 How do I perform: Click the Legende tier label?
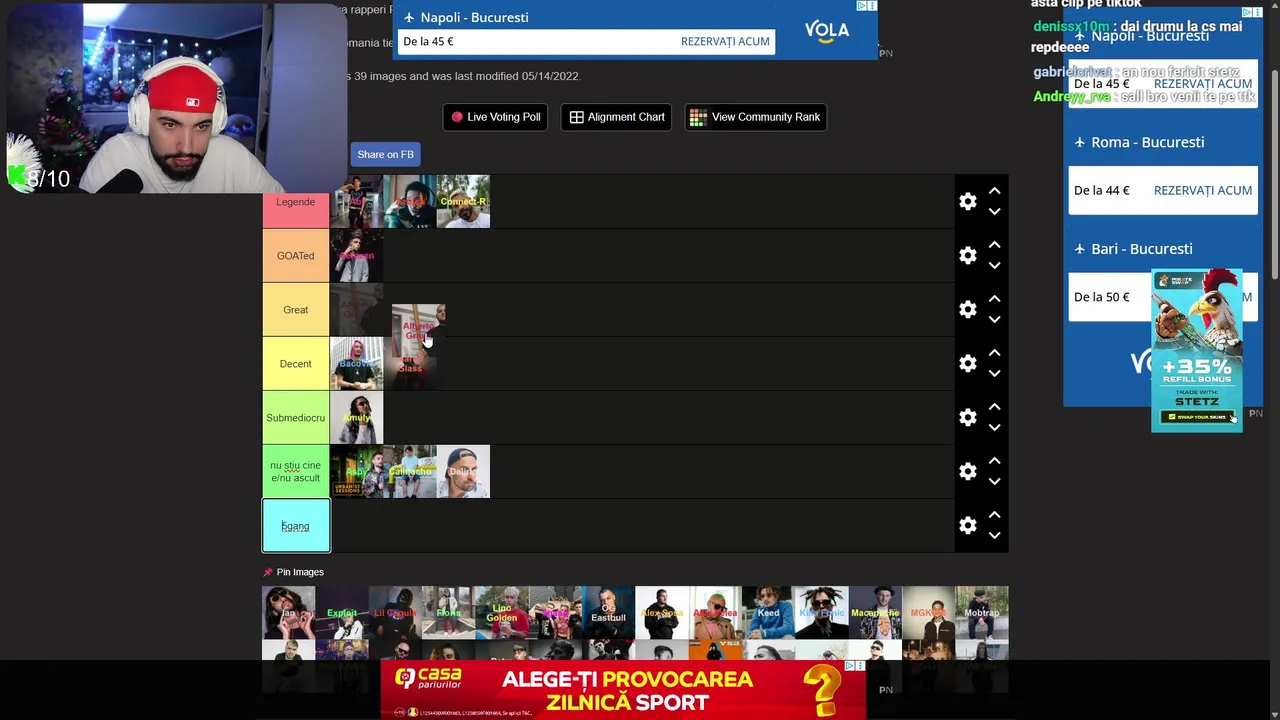click(295, 202)
